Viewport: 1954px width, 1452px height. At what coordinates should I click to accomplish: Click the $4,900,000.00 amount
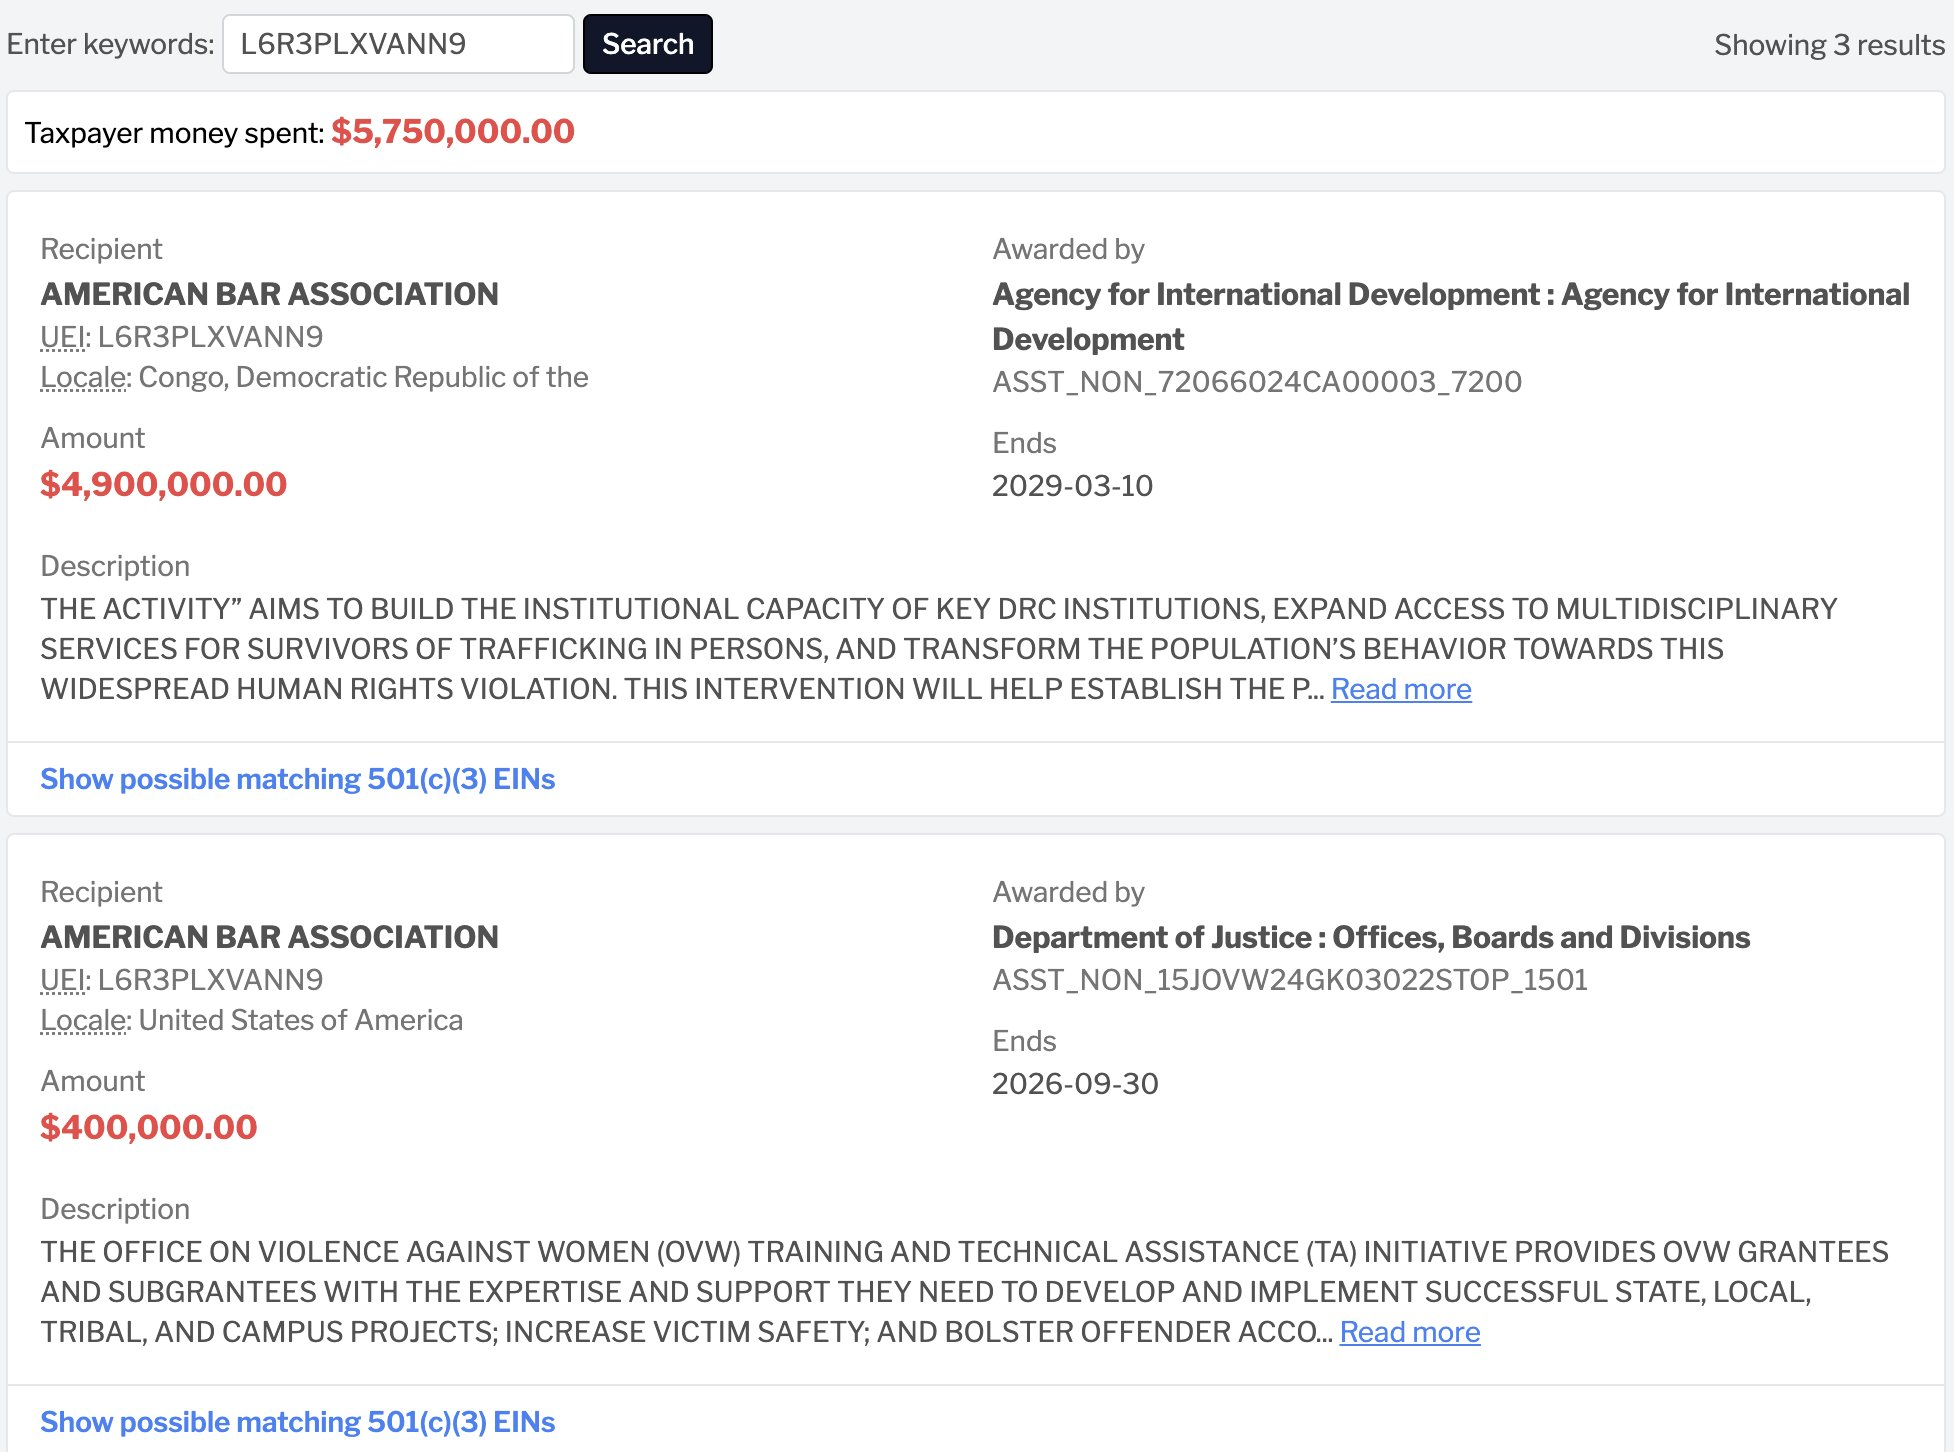(x=164, y=484)
